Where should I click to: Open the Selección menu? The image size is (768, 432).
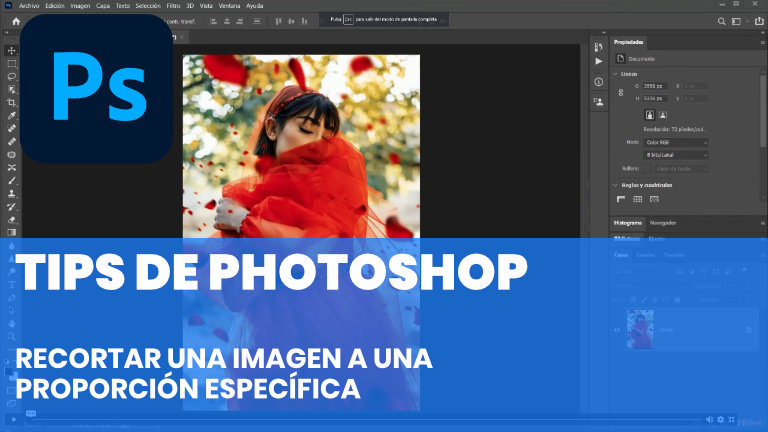point(148,6)
